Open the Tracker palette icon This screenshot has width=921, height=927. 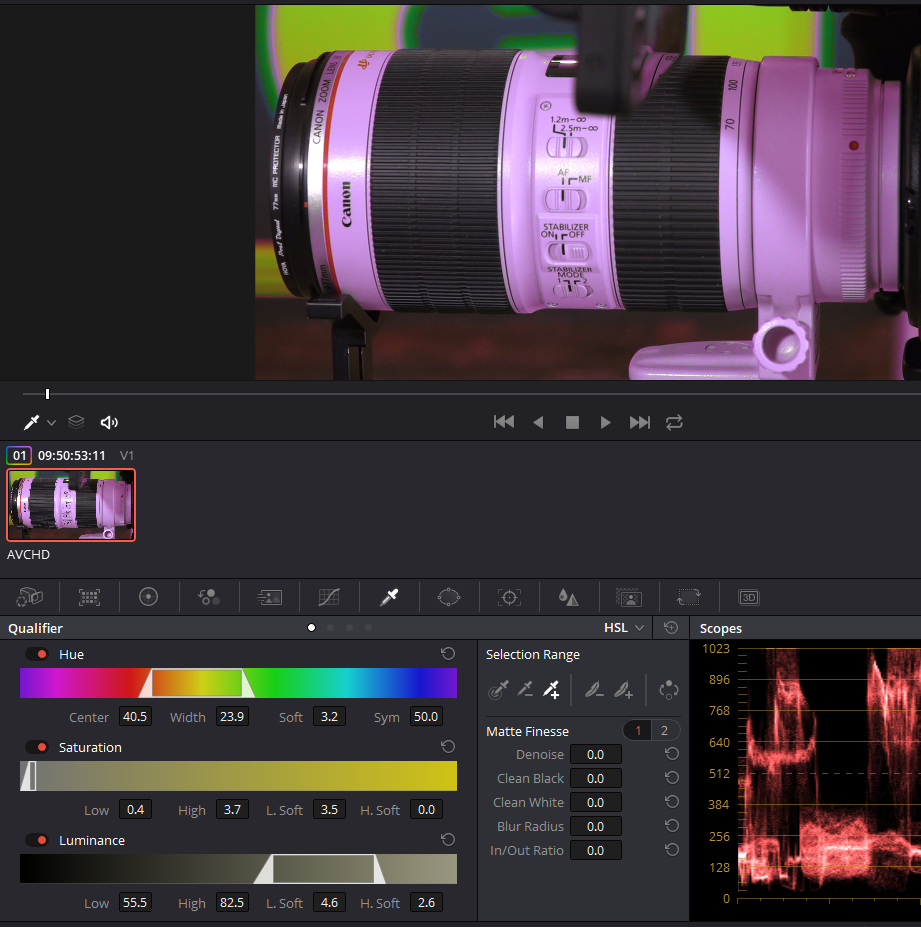(x=509, y=597)
